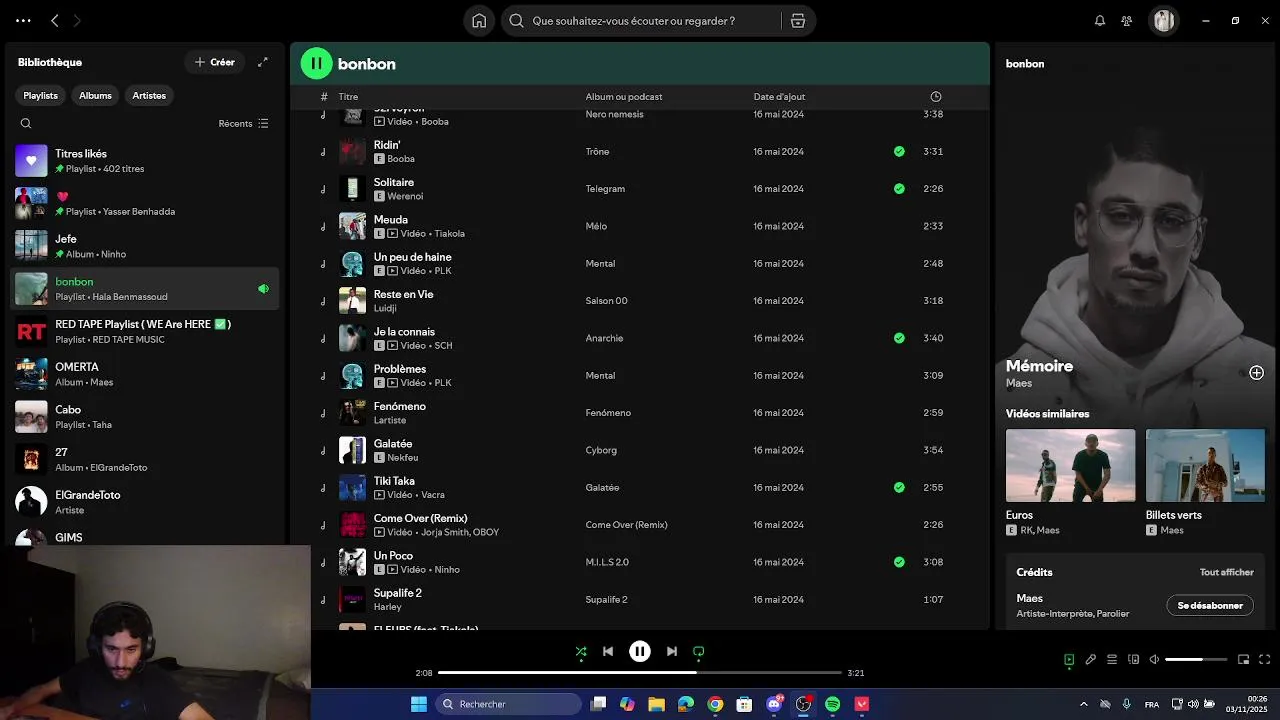The image size is (1280, 720).
Task: Open ElGrandeToto artist
Action: (x=145, y=502)
